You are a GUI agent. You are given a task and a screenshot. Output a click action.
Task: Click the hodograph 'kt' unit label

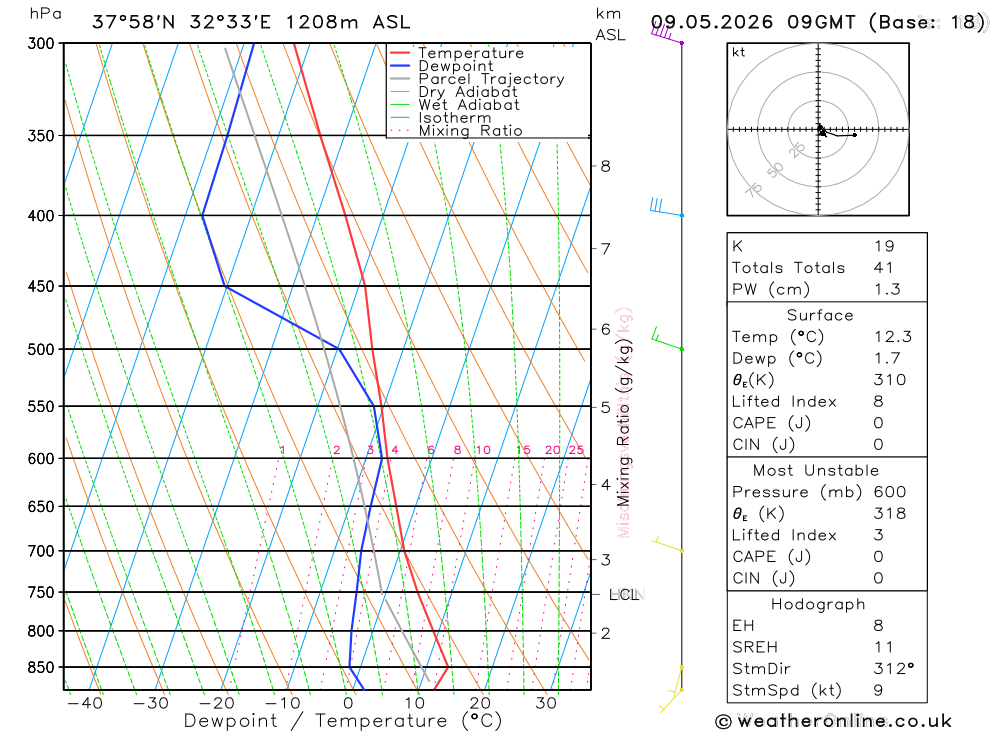[739, 52]
